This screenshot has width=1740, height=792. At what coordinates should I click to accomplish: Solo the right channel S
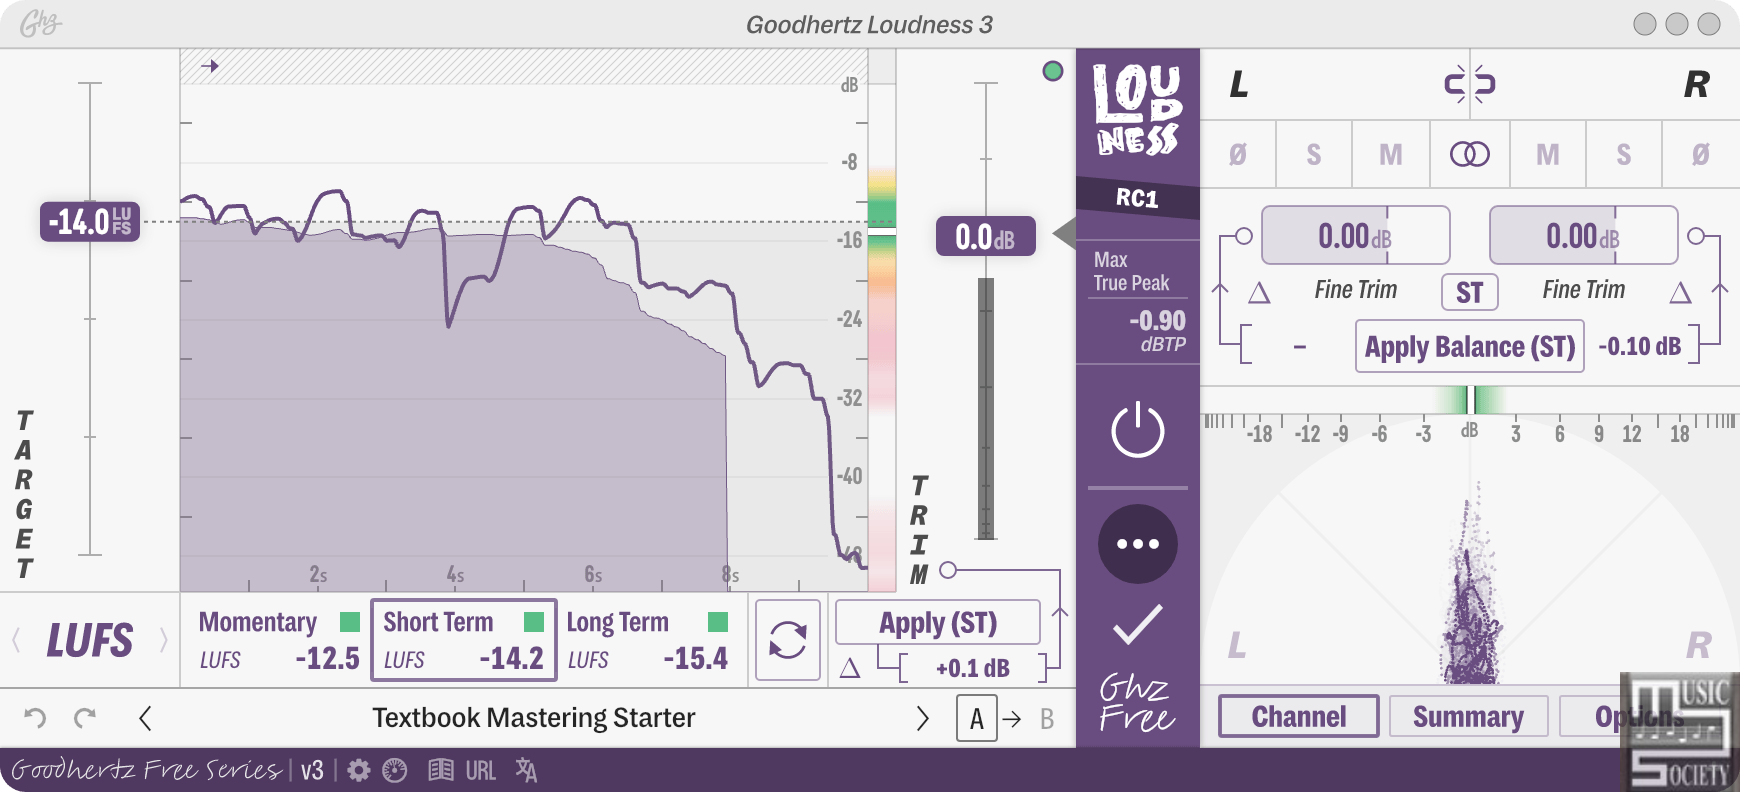pyautogui.click(x=1624, y=154)
